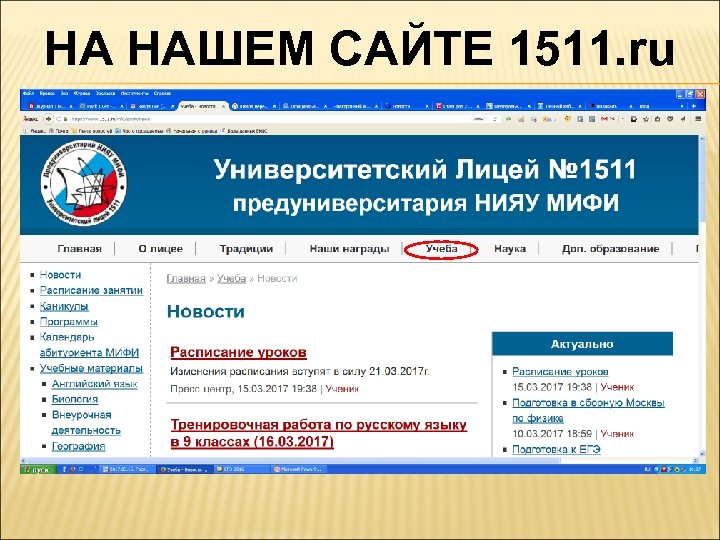Click Учеба in the breadcrumb trail
This screenshot has width=720, height=540.
231,279
